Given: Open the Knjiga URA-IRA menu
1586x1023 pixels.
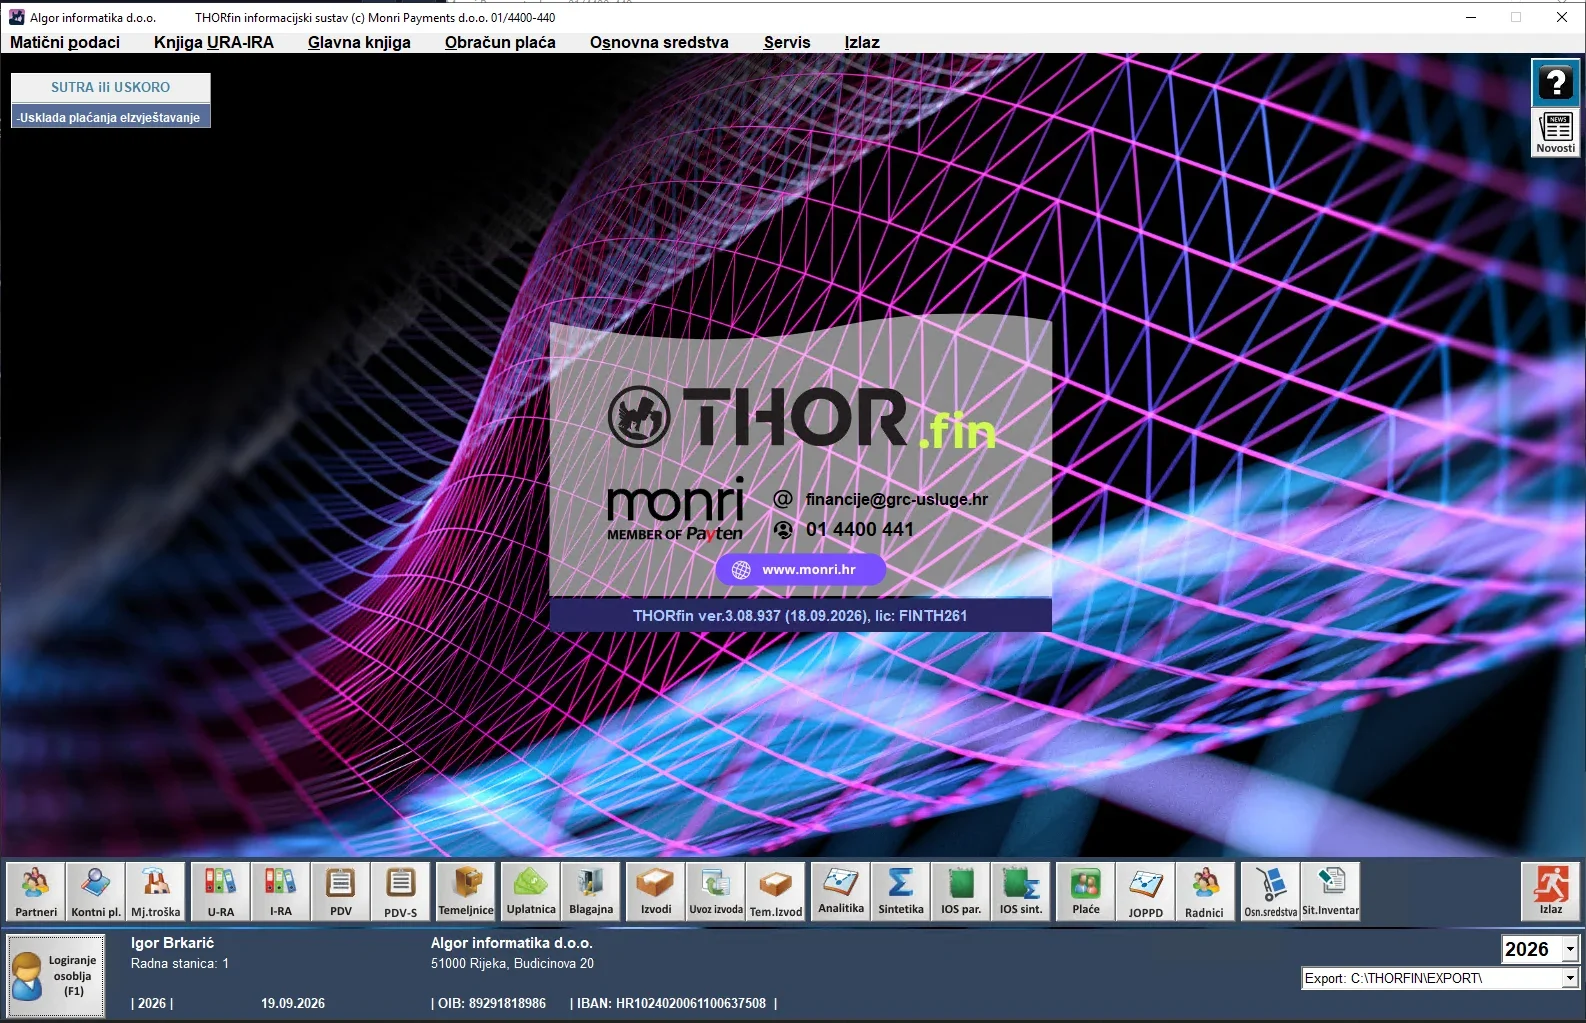Looking at the screenshot, I should [x=214, y=42].
